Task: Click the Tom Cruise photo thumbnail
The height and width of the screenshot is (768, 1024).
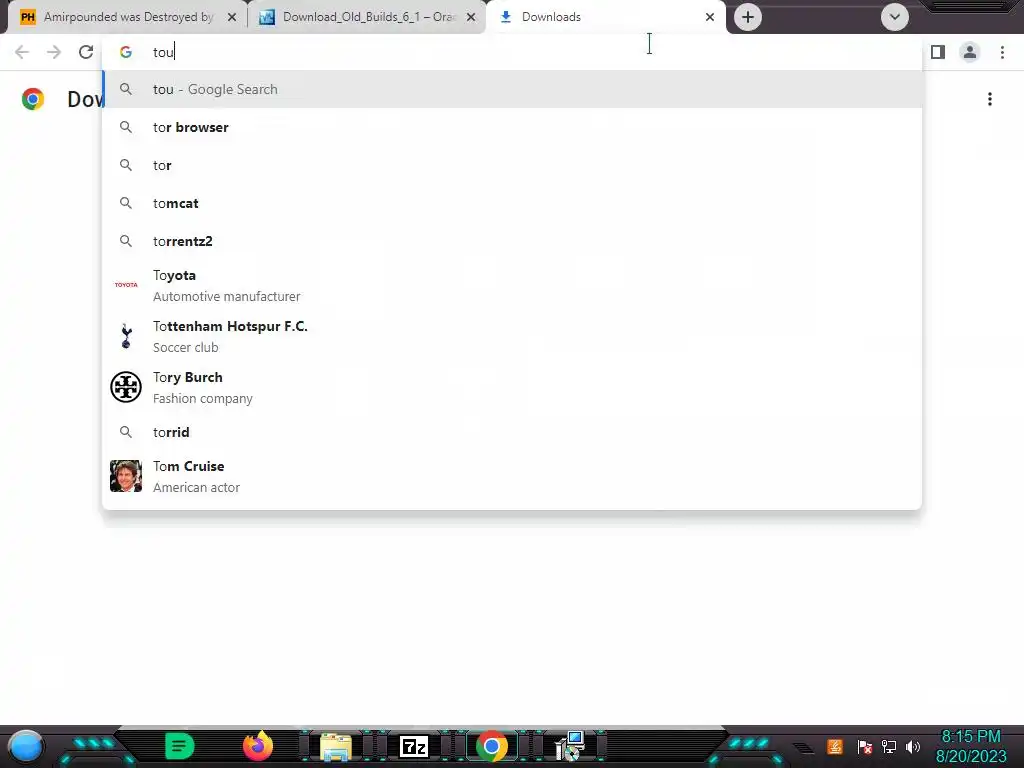Action: point(126,476)
